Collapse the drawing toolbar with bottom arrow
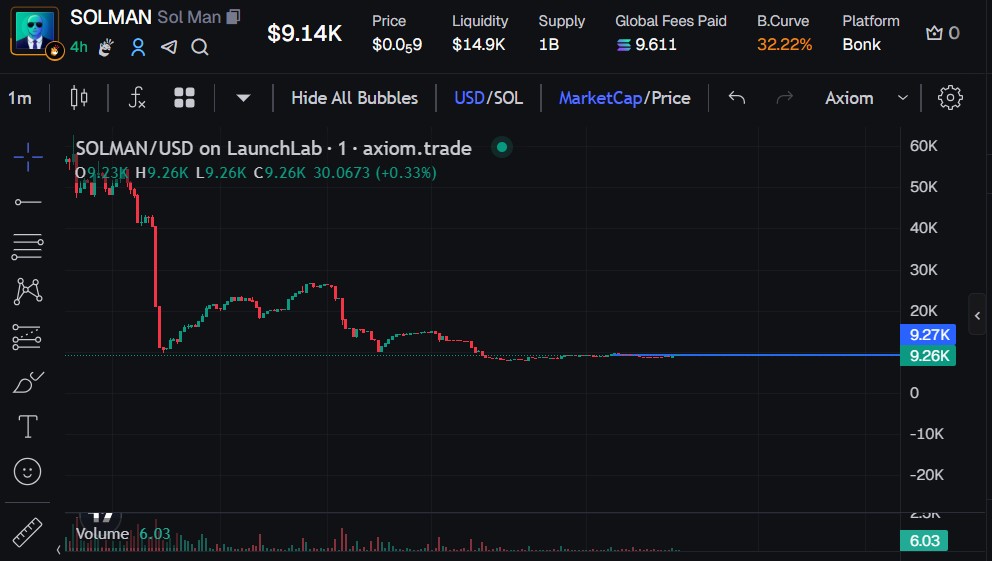The image size is (992, 561). pyautogui.click(x=59, y=550)
